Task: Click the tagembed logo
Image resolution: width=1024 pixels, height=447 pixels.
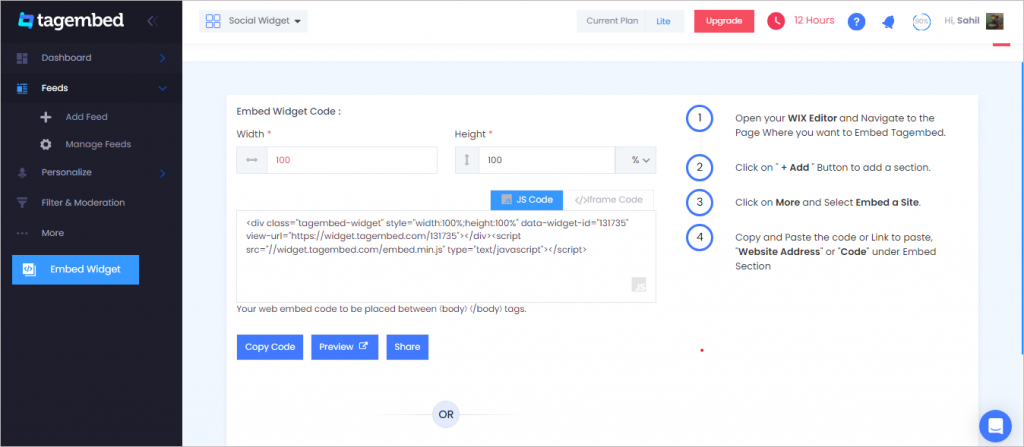Action: (70, 20)
